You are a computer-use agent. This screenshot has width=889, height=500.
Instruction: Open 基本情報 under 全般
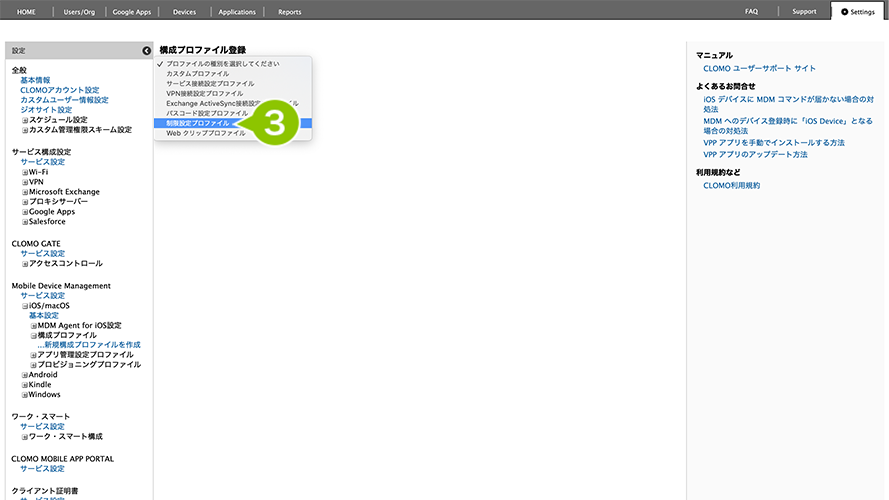tap(35, 80)
